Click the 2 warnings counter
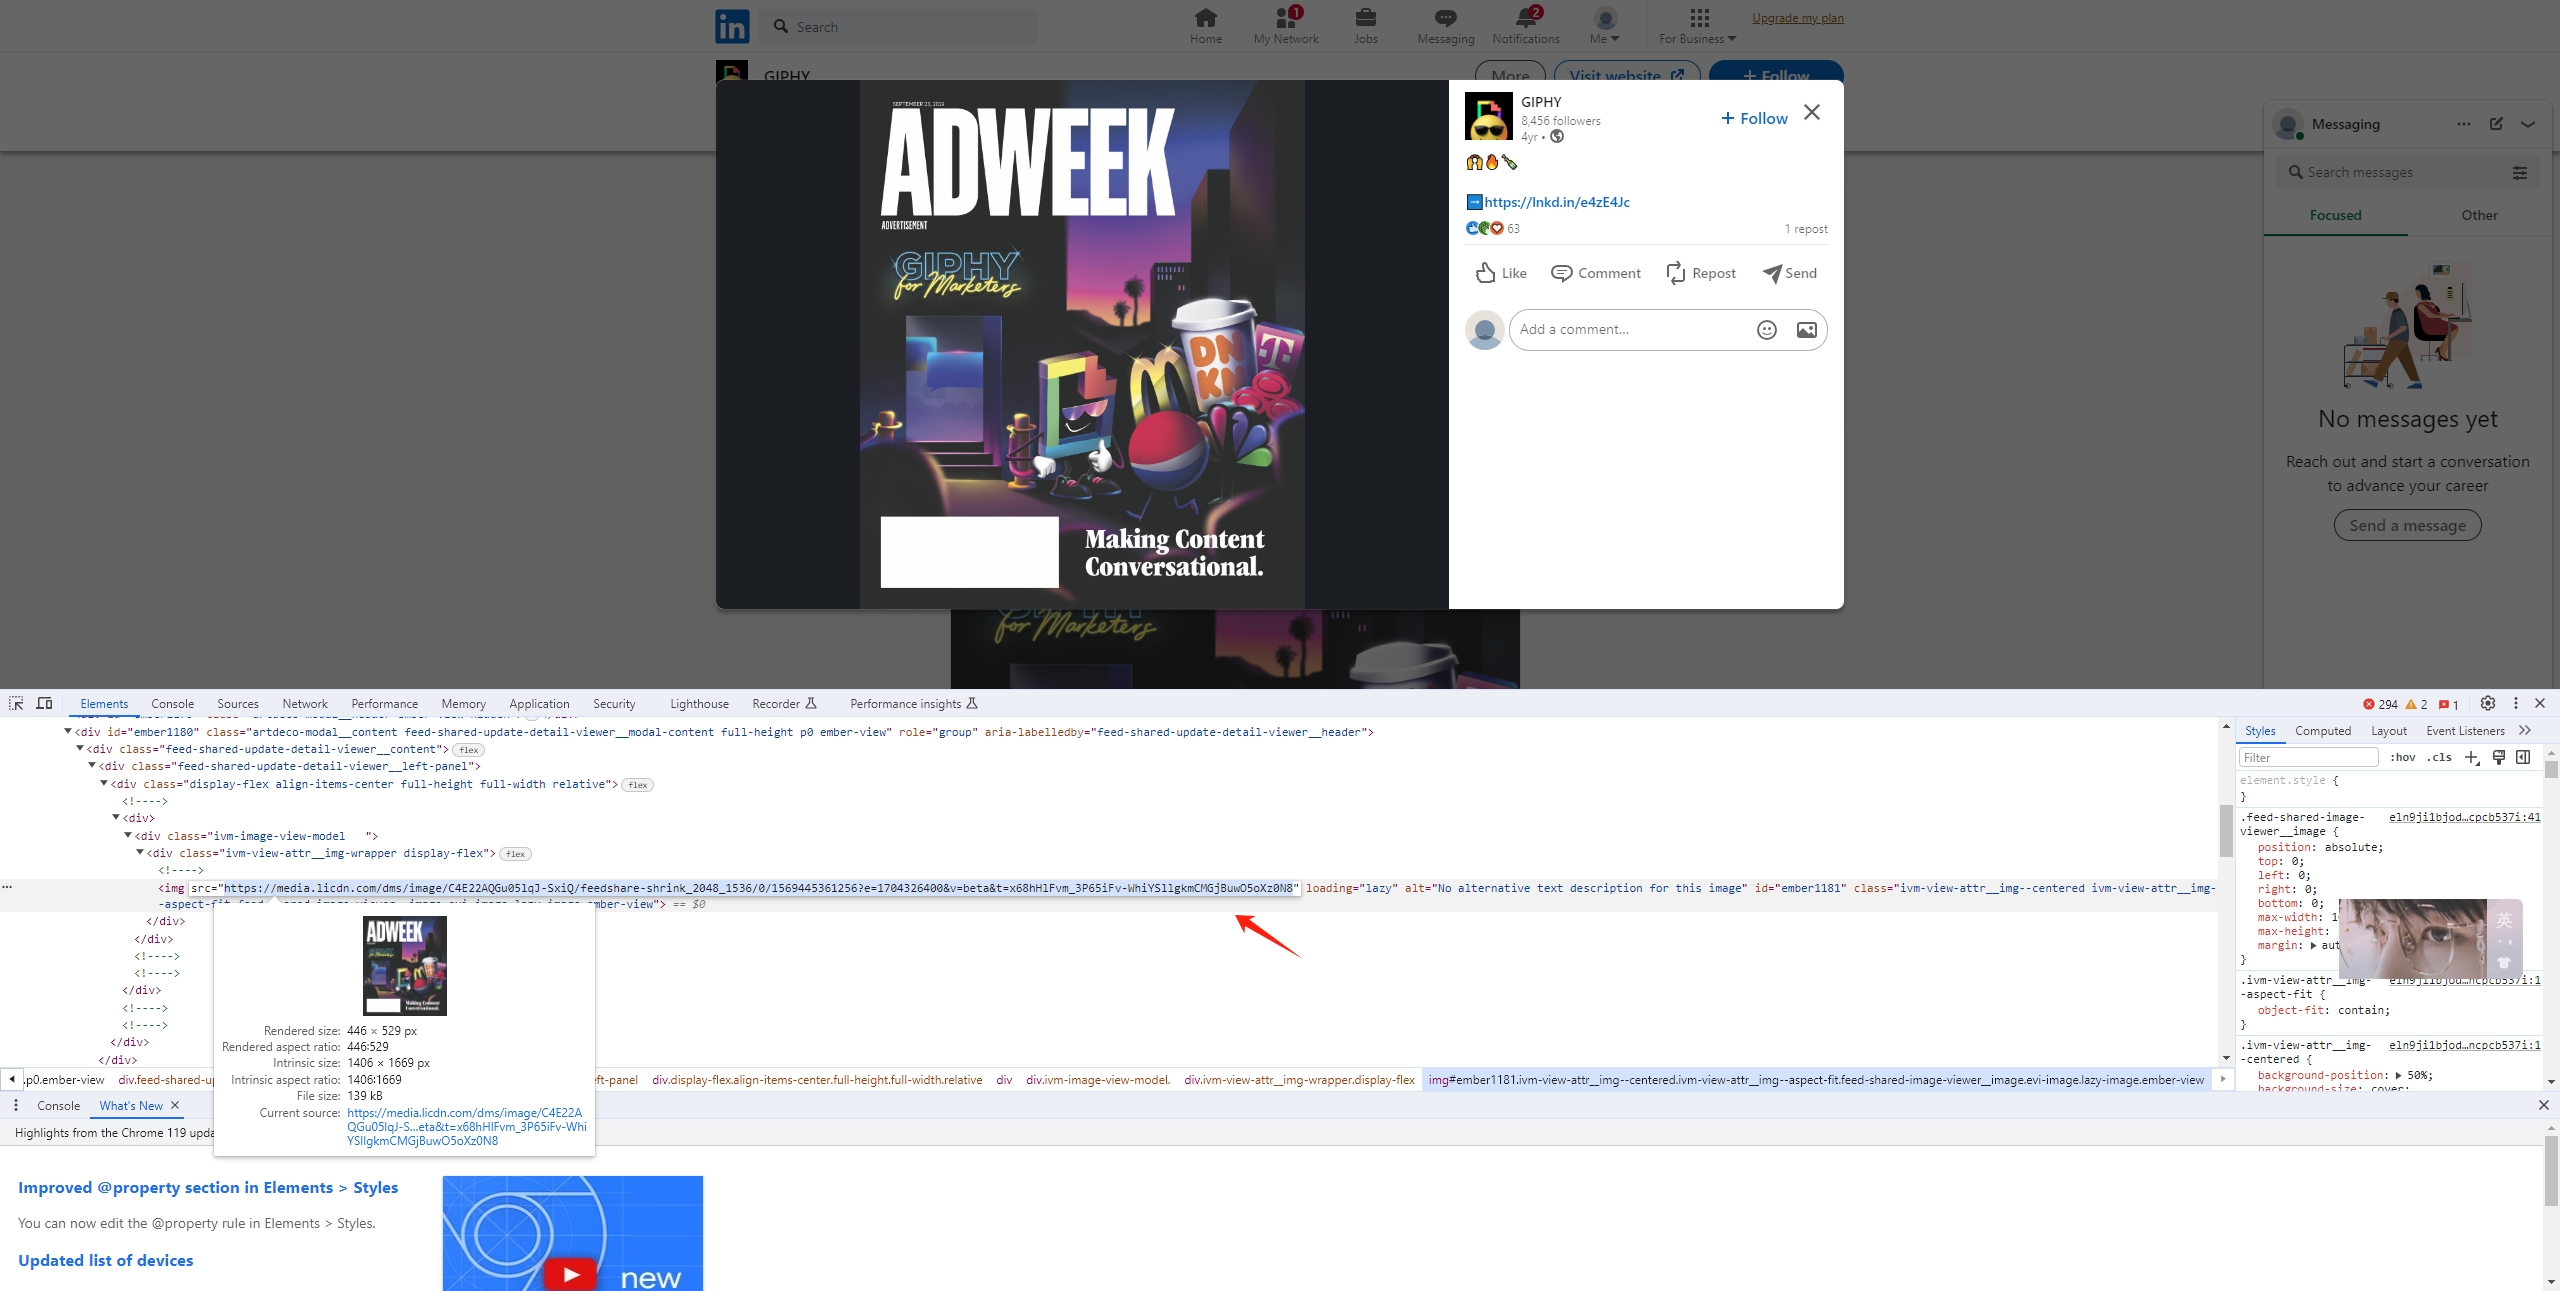2560x1291 pixels. [2416, 704]
